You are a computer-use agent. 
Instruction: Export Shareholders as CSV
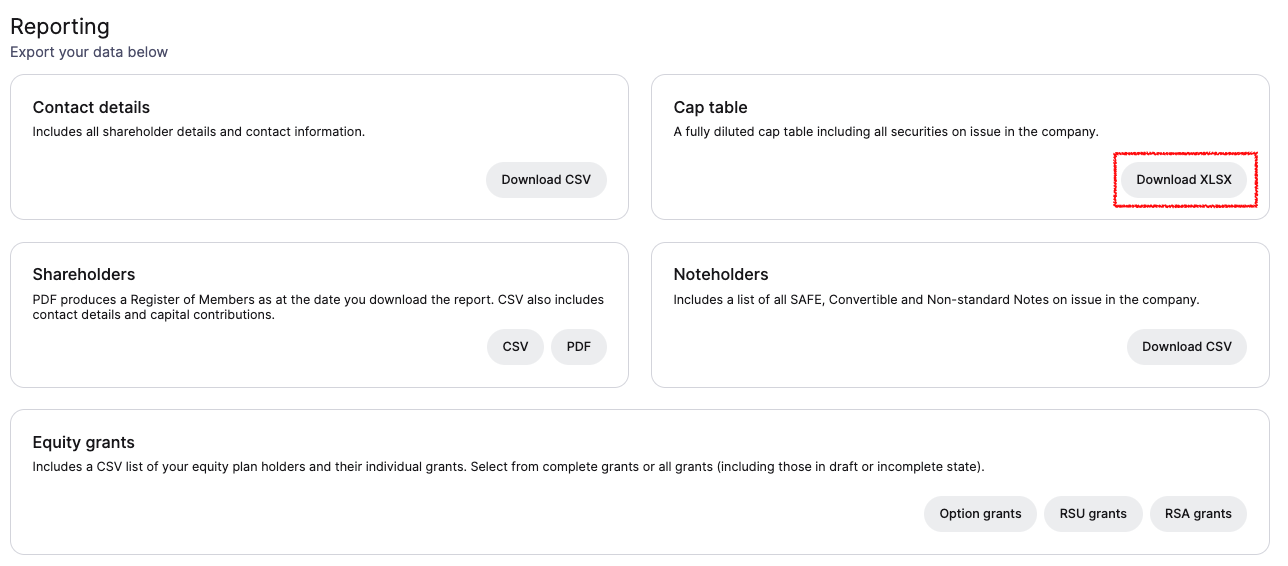pyautogui.click(x=515, y=347)
